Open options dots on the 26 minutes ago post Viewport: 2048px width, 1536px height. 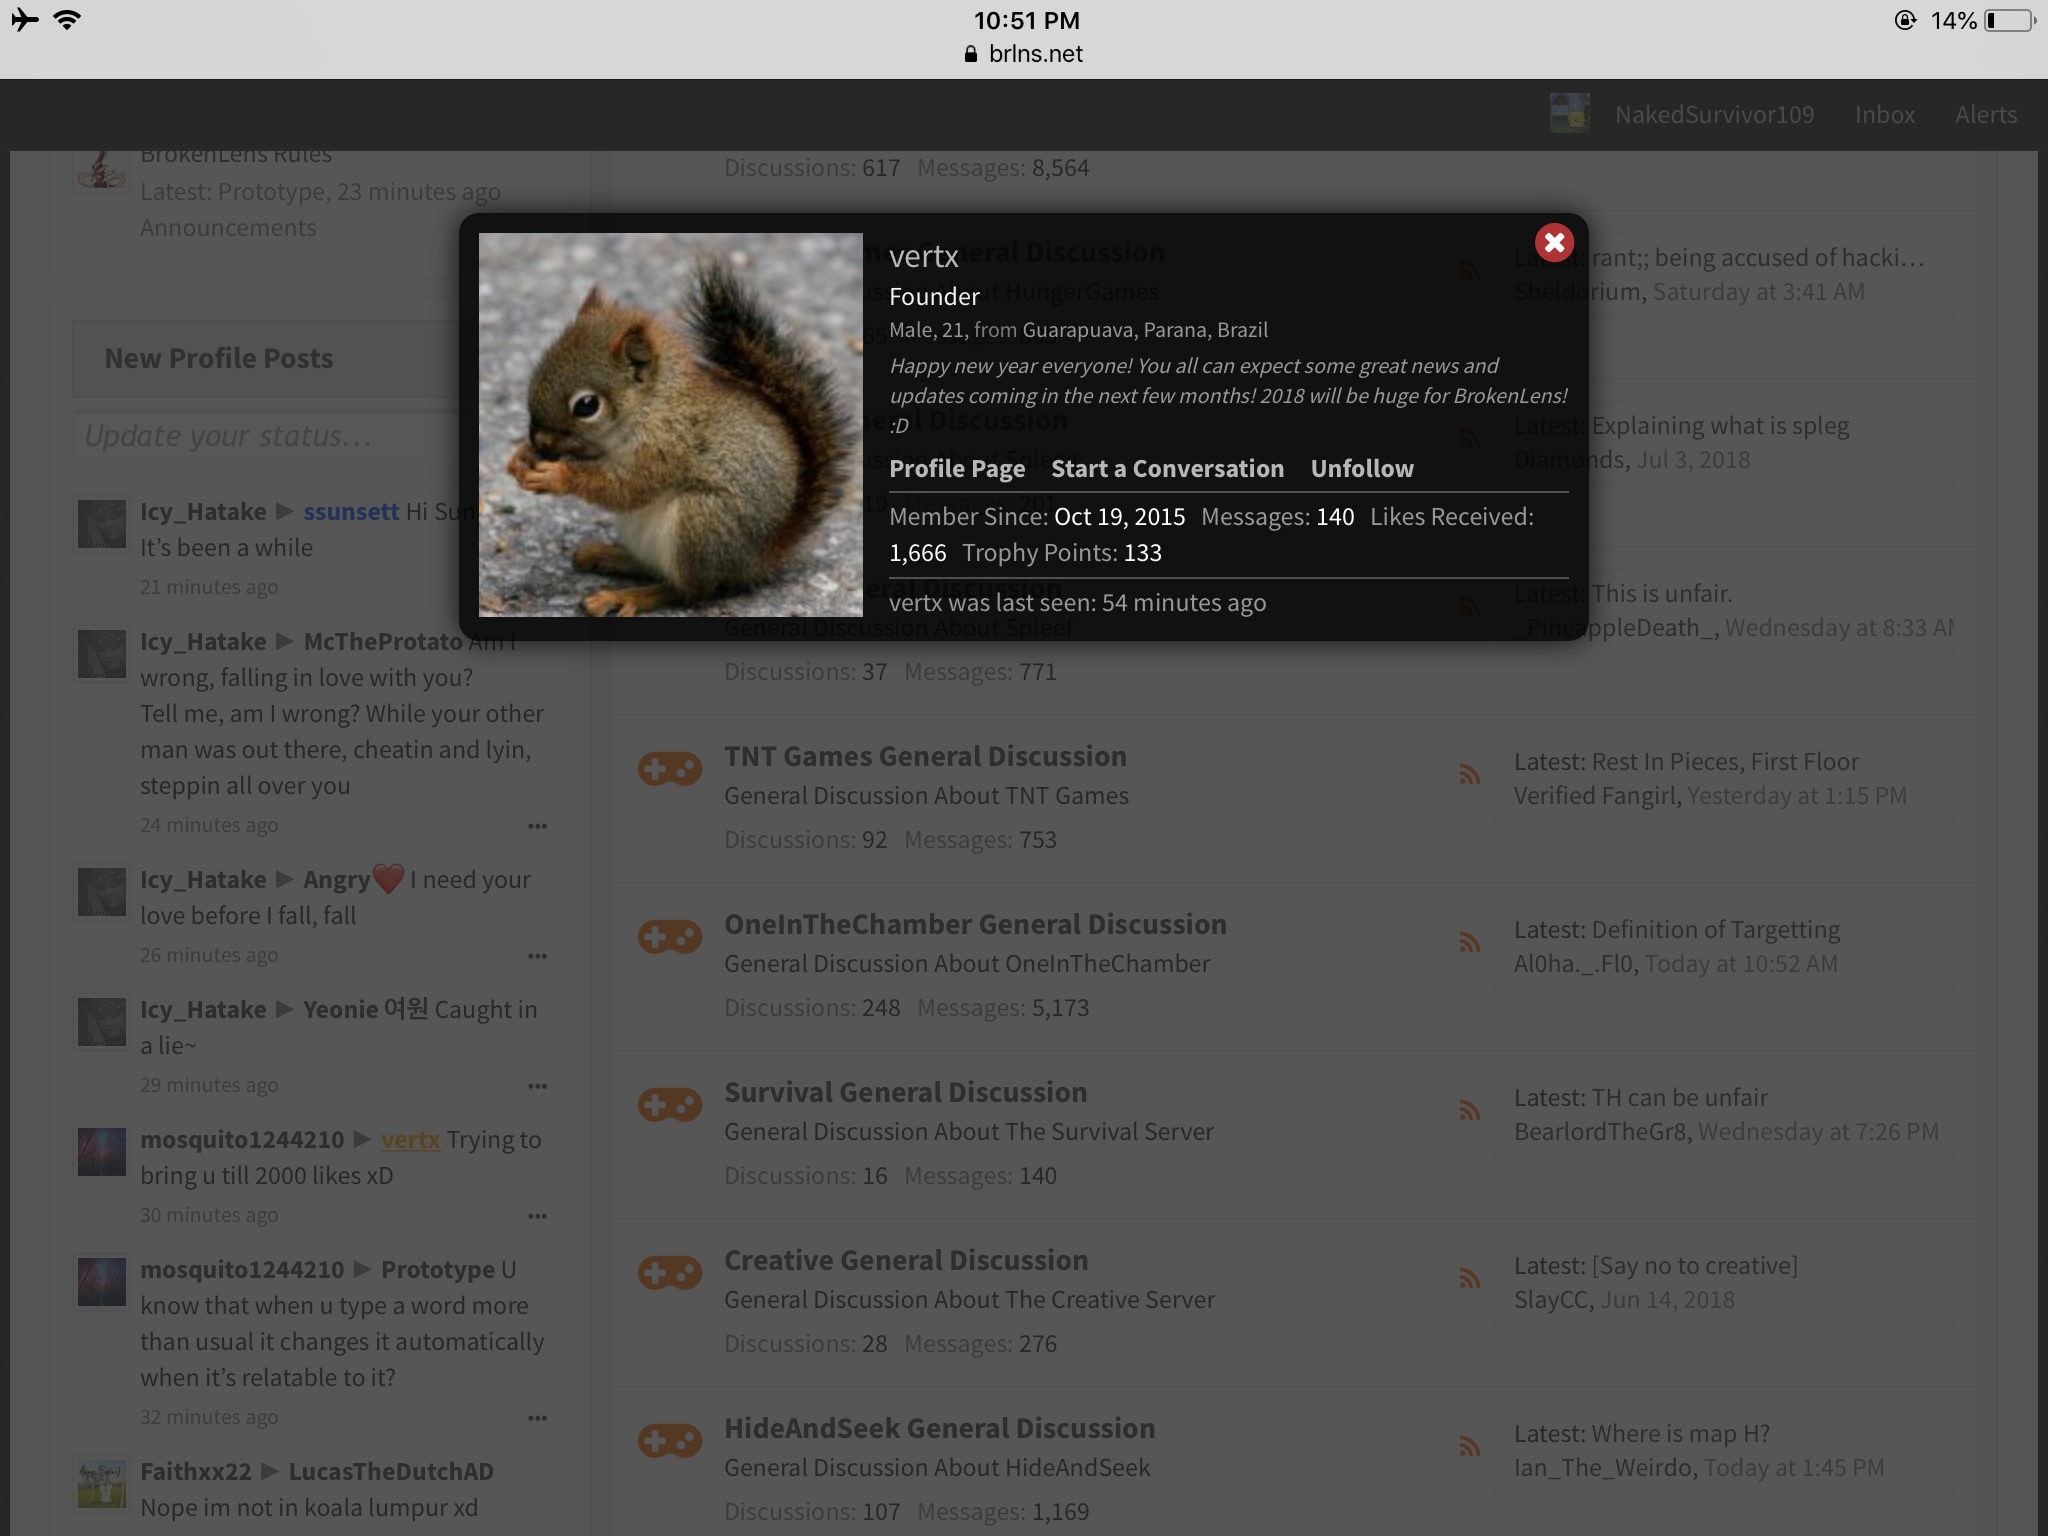[x=537, y=956]
